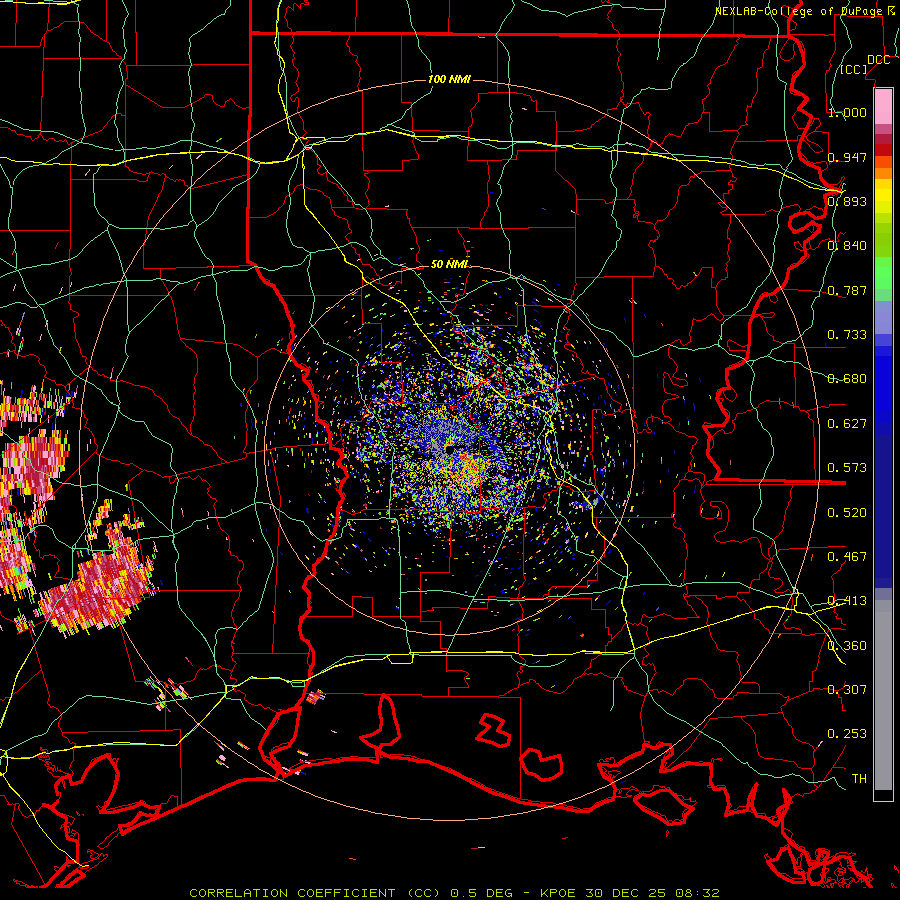Image resolution: width=900 pixels, height=900 pixels.
Task: Click the TH threshold label
Action: [x=859, y=779]
